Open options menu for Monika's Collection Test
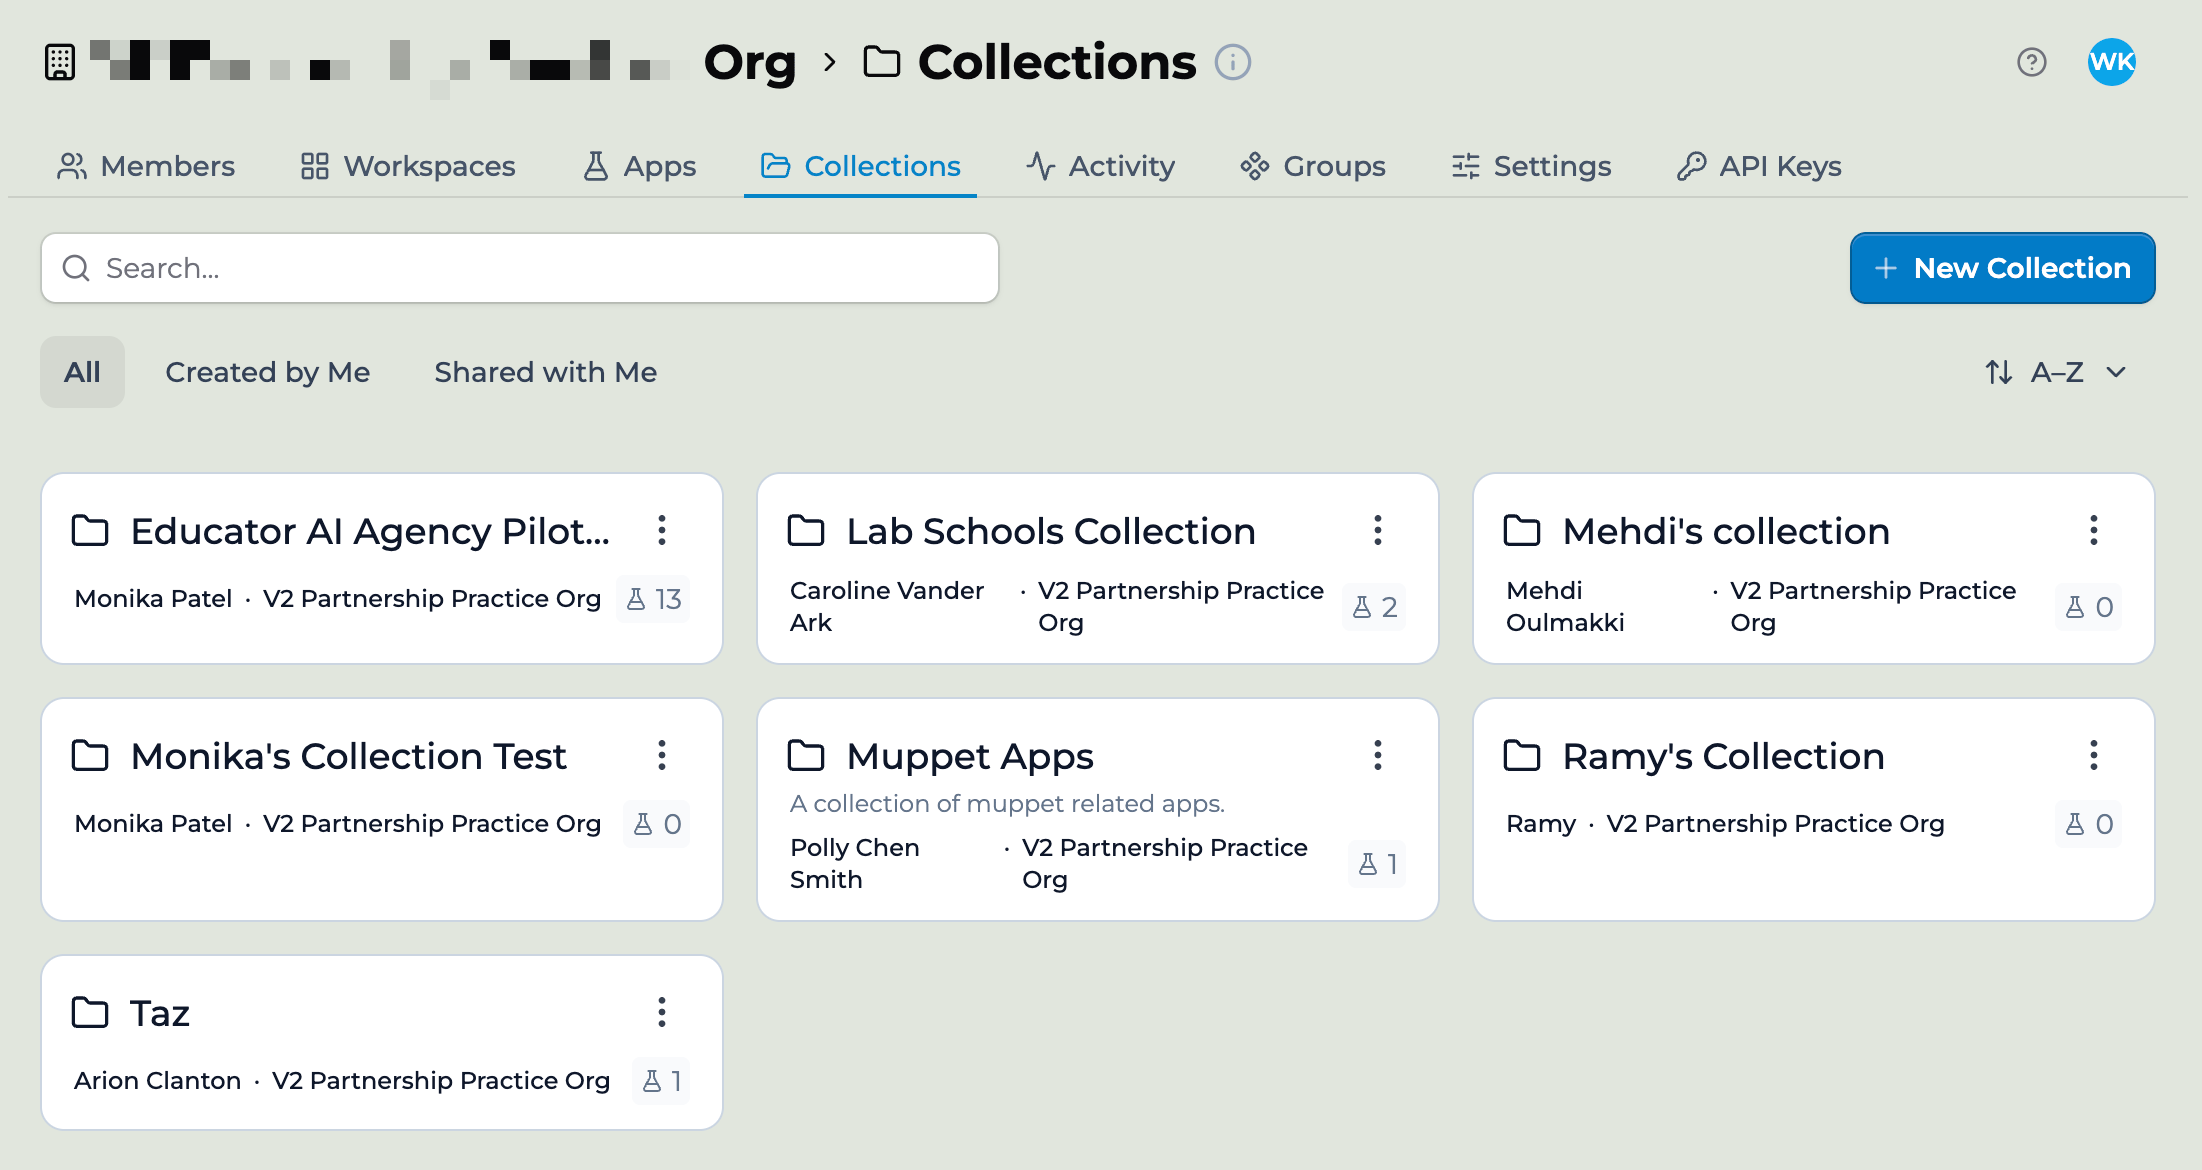This screenshot has height=1170, width=2202. 661,755
